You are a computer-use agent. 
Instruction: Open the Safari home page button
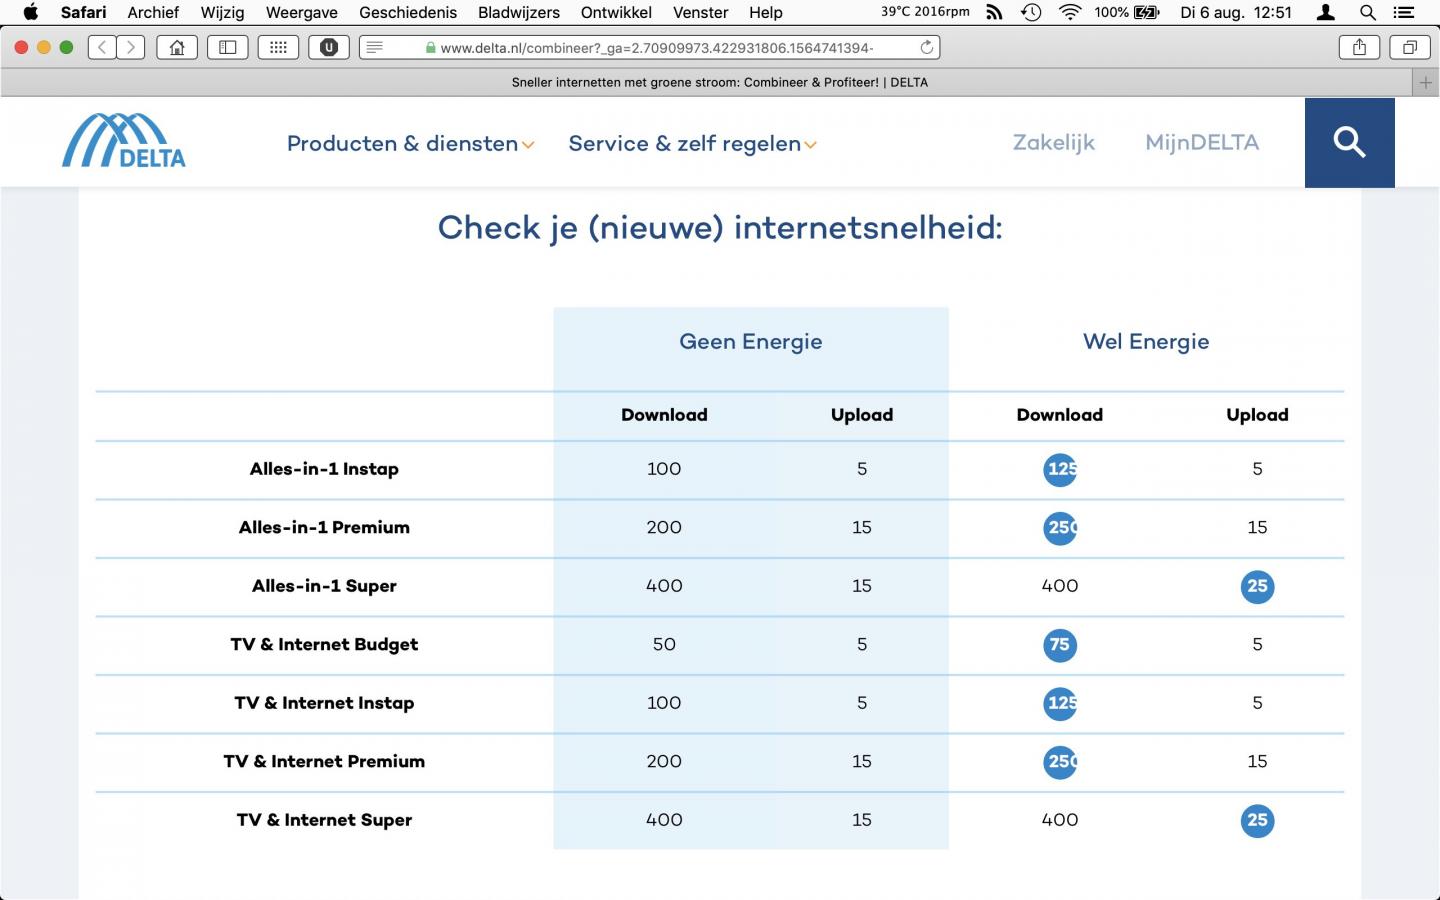(177, 47)
